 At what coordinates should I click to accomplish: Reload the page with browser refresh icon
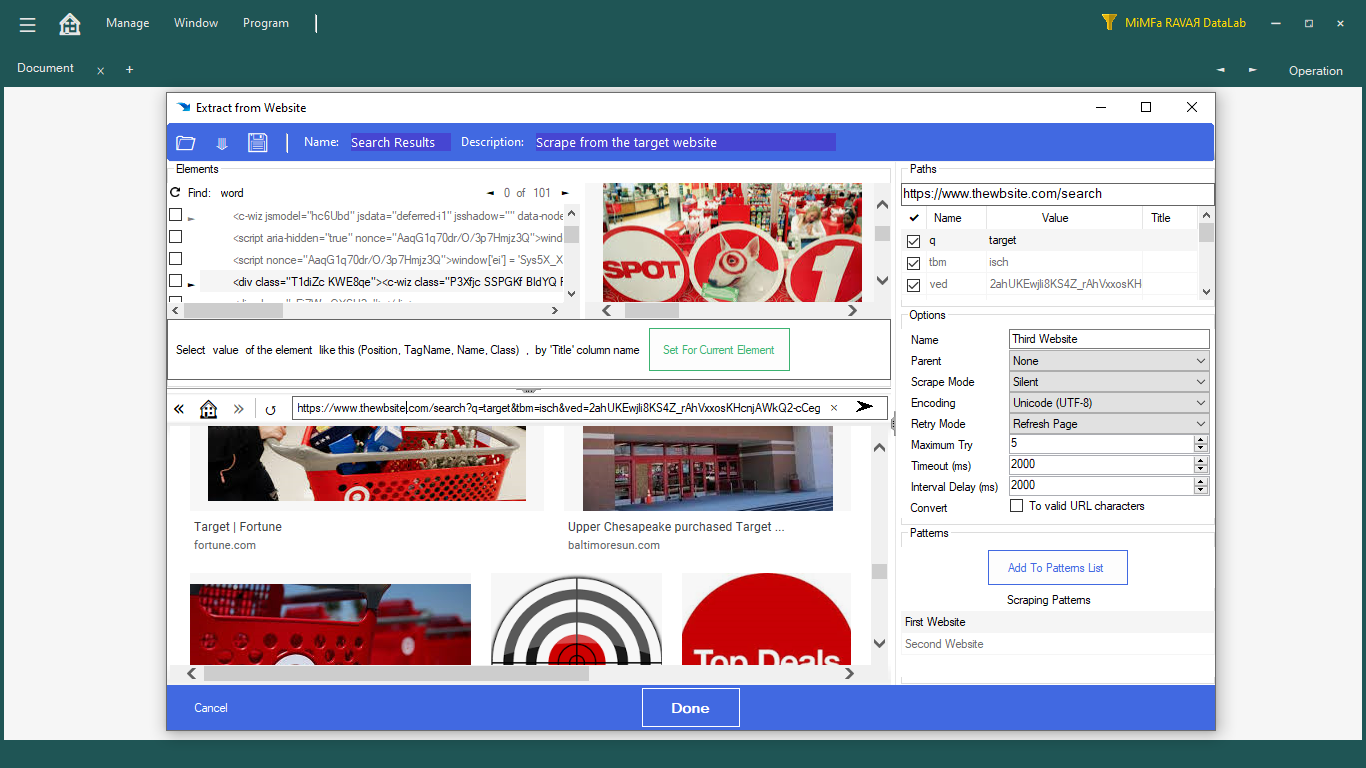[270, 408]
